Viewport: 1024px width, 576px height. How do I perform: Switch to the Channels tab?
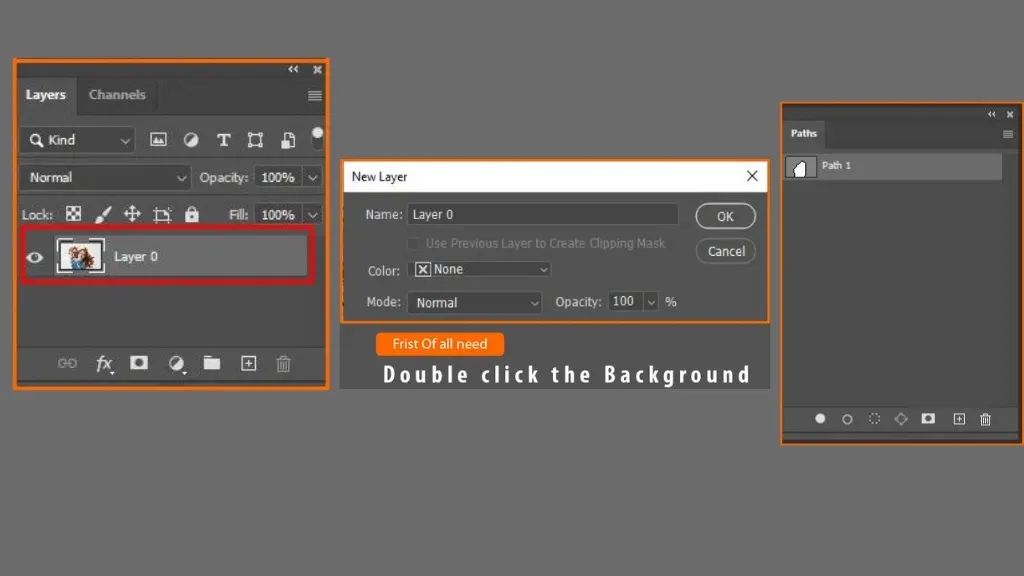(117, 95)
